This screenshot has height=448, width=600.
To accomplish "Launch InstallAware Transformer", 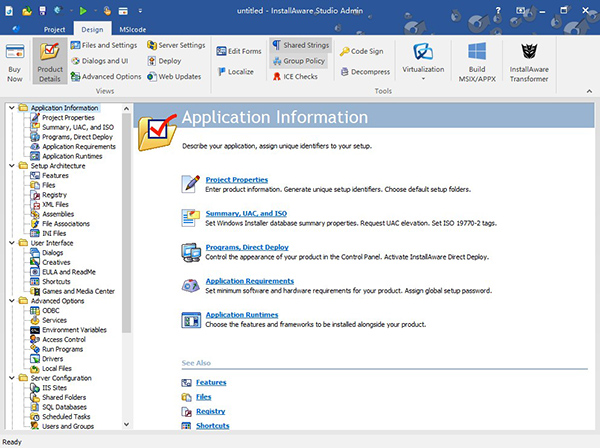I will click(x=530, y=59).
